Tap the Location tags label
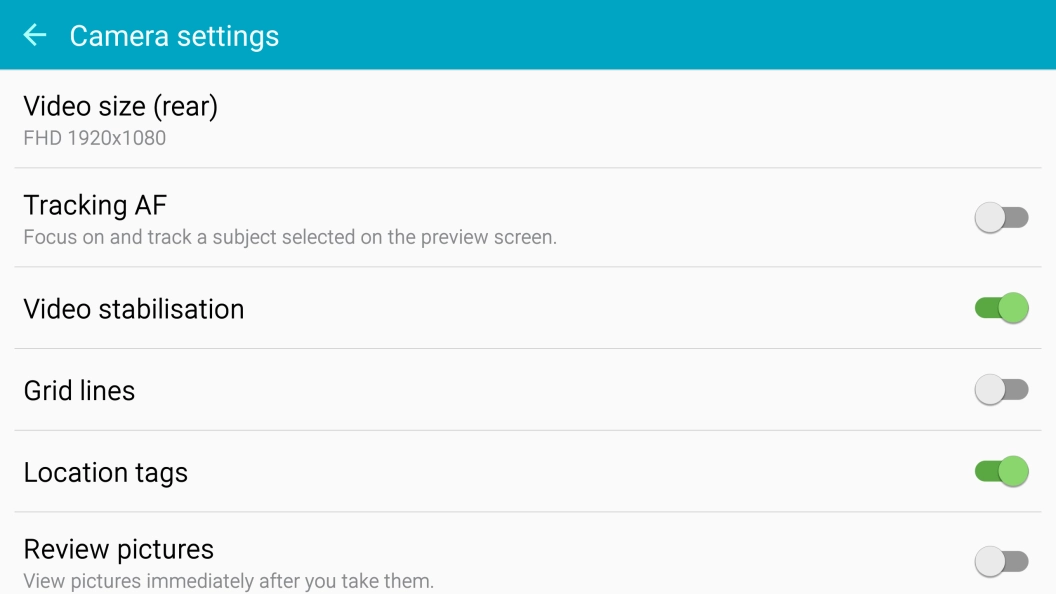The height and width of the screenshot is (594, 1056). pos(106,472)
